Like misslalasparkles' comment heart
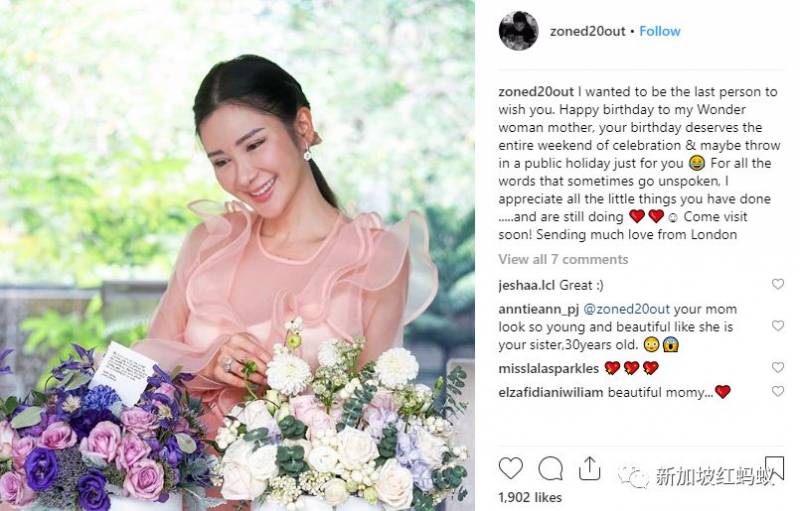Viewport: 800px width, 511px height. point(778,367)
